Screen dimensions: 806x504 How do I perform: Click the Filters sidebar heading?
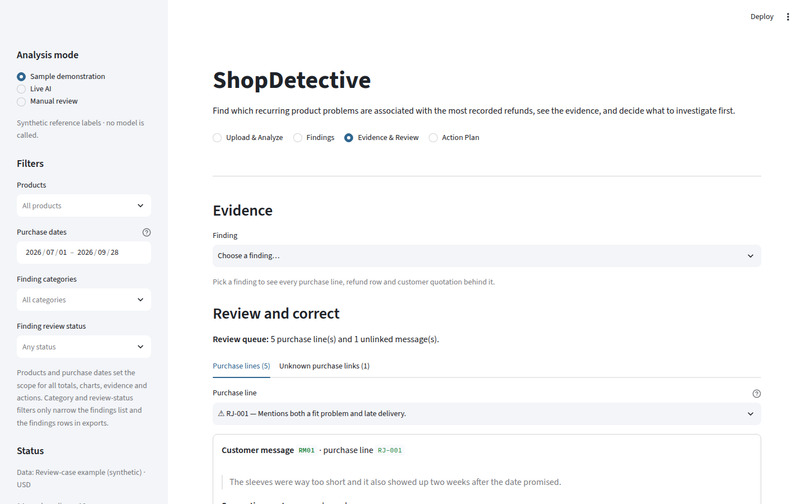coord(30,164)
